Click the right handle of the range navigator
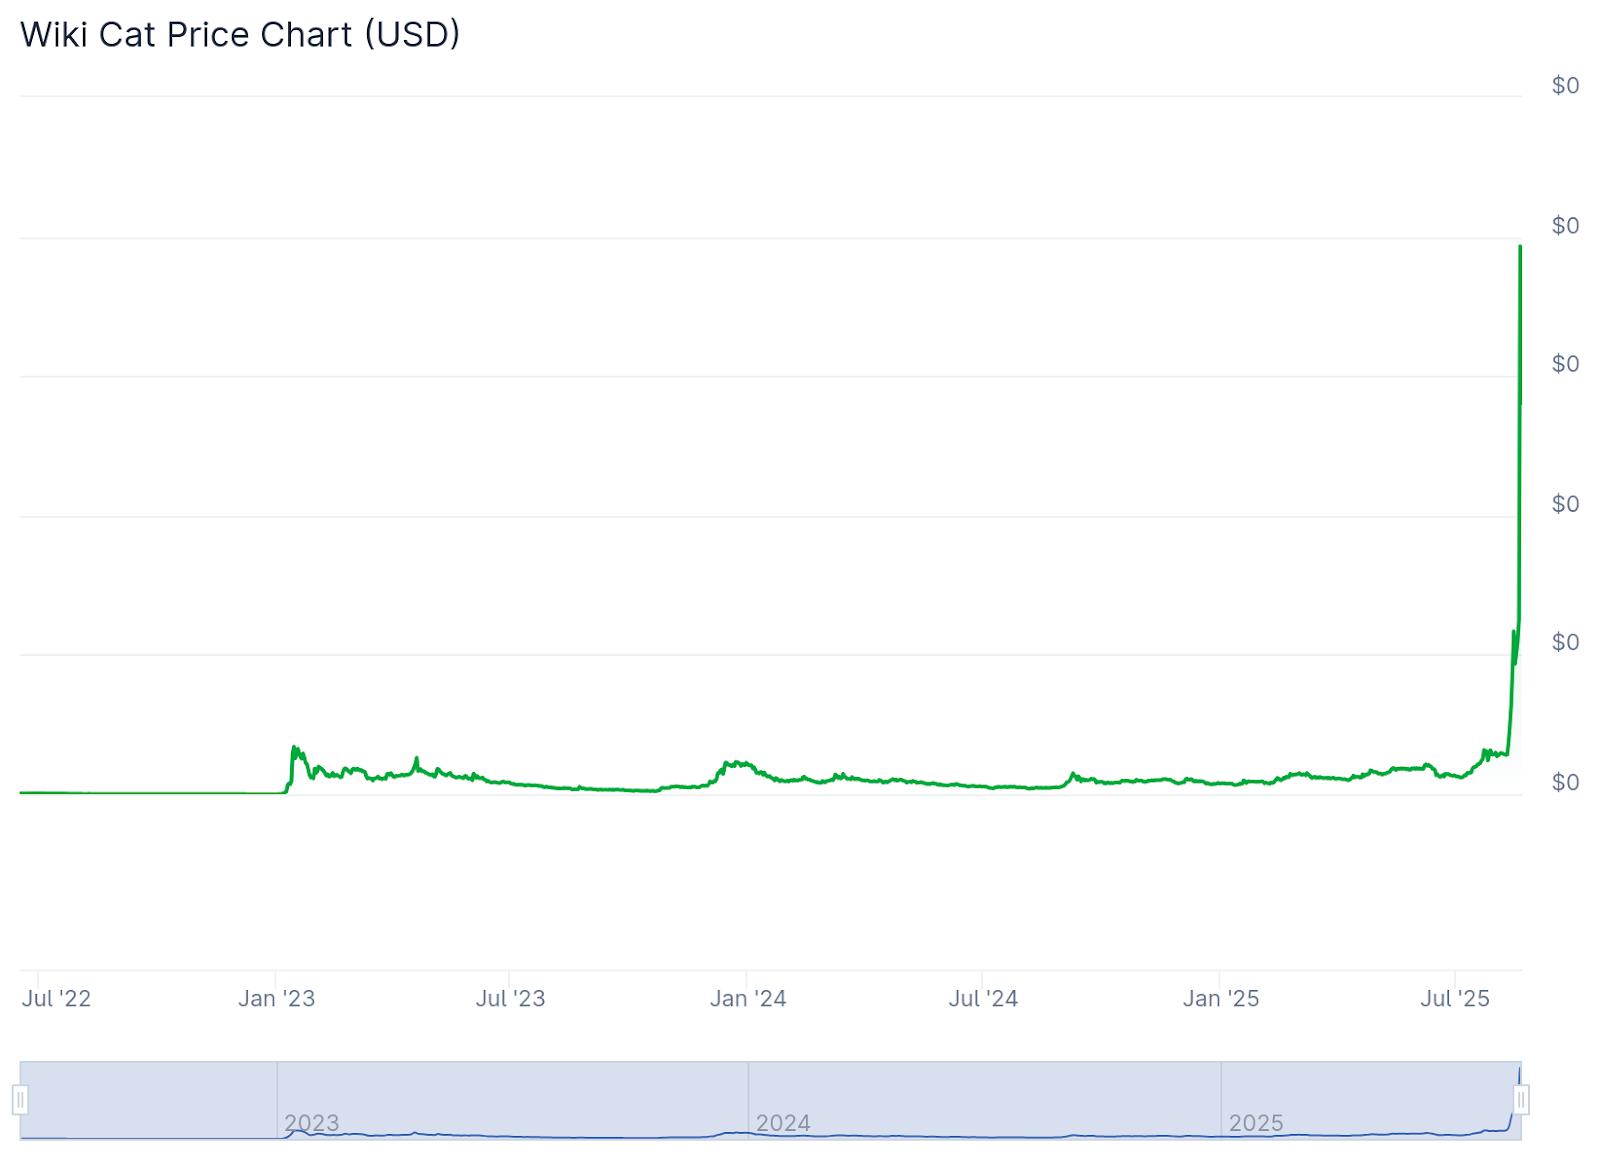Viewport: 1600px width, 1168px height. pos(1521,1100)
